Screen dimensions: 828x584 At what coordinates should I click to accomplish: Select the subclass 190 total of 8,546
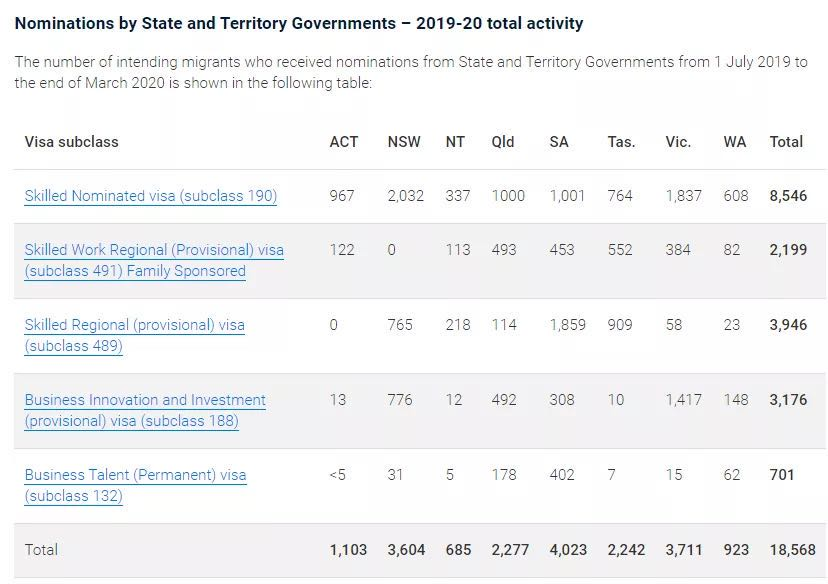(788, 196)
